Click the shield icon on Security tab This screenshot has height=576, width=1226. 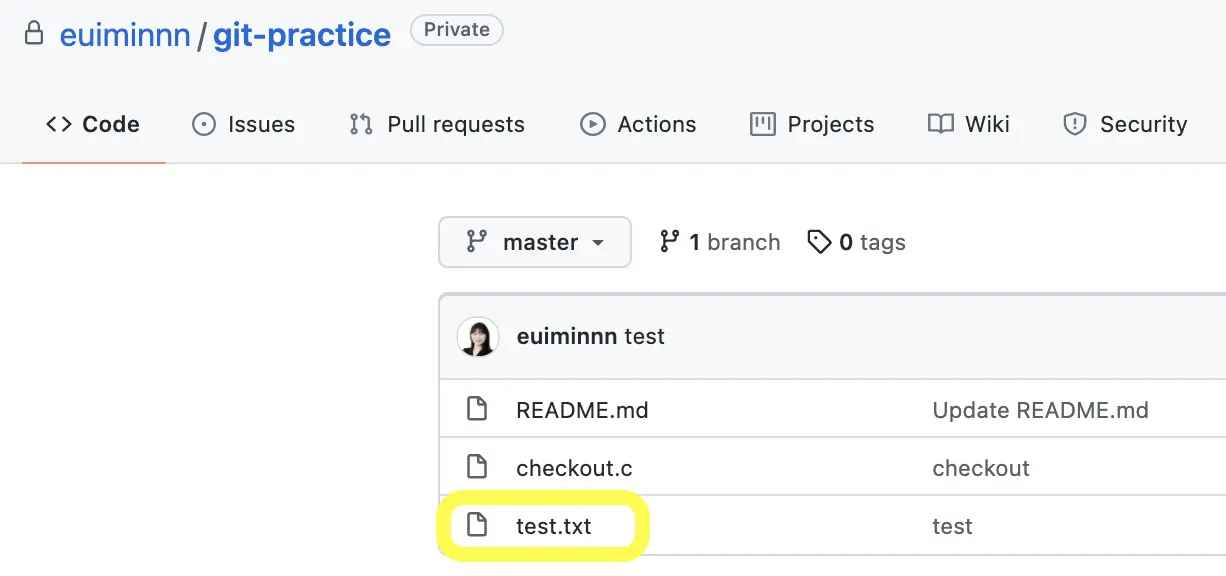pyautogui.click(x=1075, y=124)
